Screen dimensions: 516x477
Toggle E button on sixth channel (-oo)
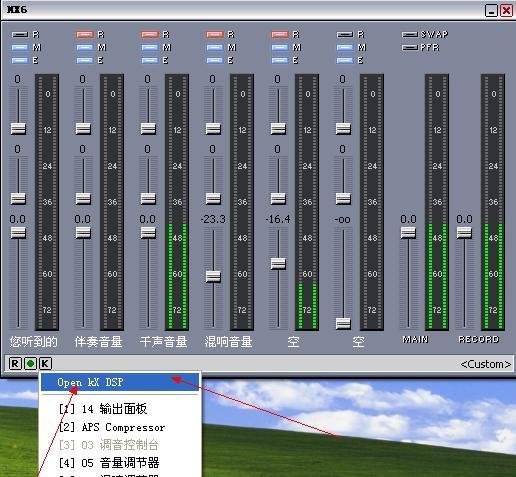[x=345, y=60]
